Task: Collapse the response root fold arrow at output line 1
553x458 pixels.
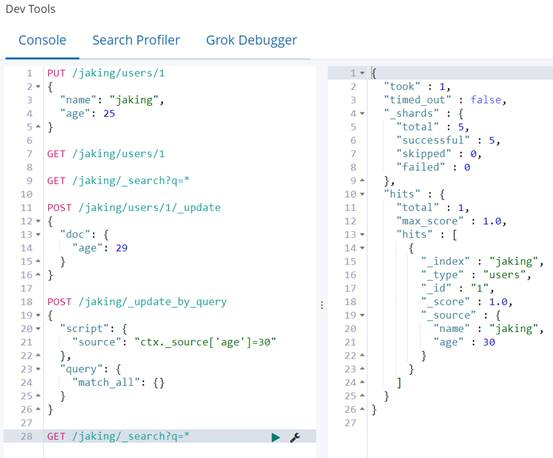Action: coord(362,73)
